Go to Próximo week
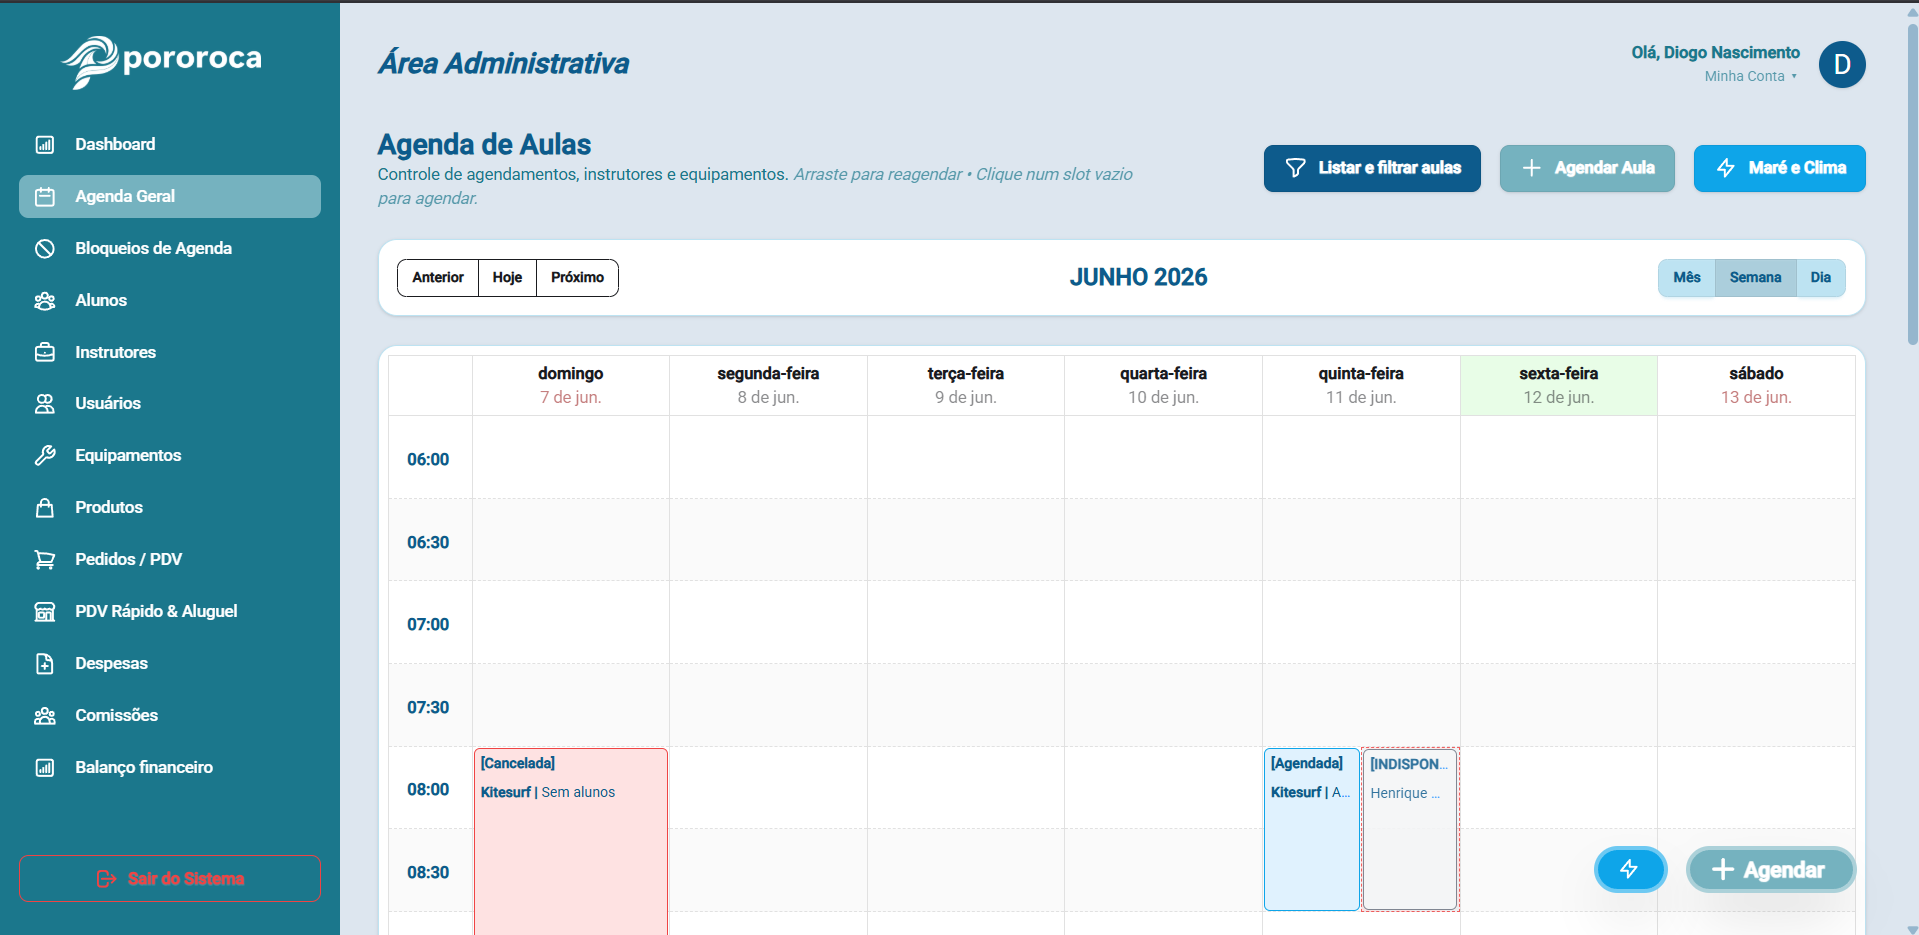The width and height of the screenshot is (1919, 935). pyautogui.click(x=577, y=278)
